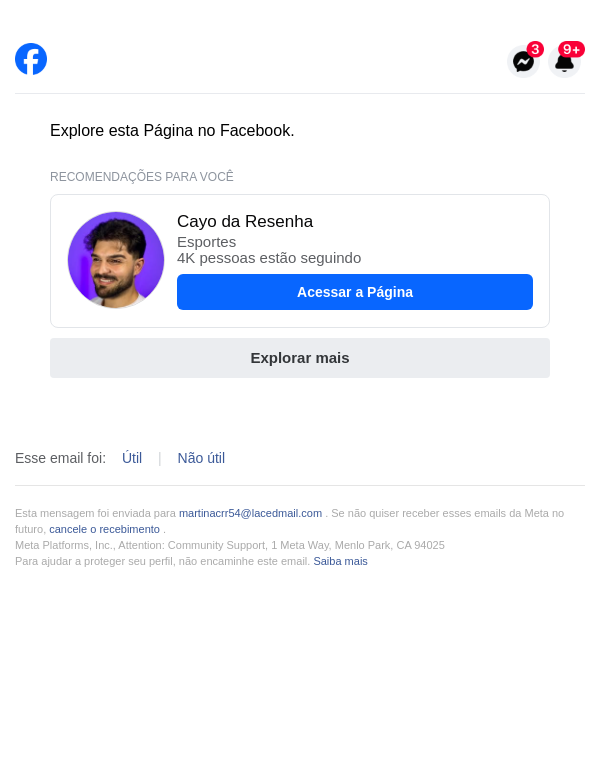This screenshot has height=768, width=600.
Task: Click Cayo da Resenha profile picture
Action: tap(116, 260)
